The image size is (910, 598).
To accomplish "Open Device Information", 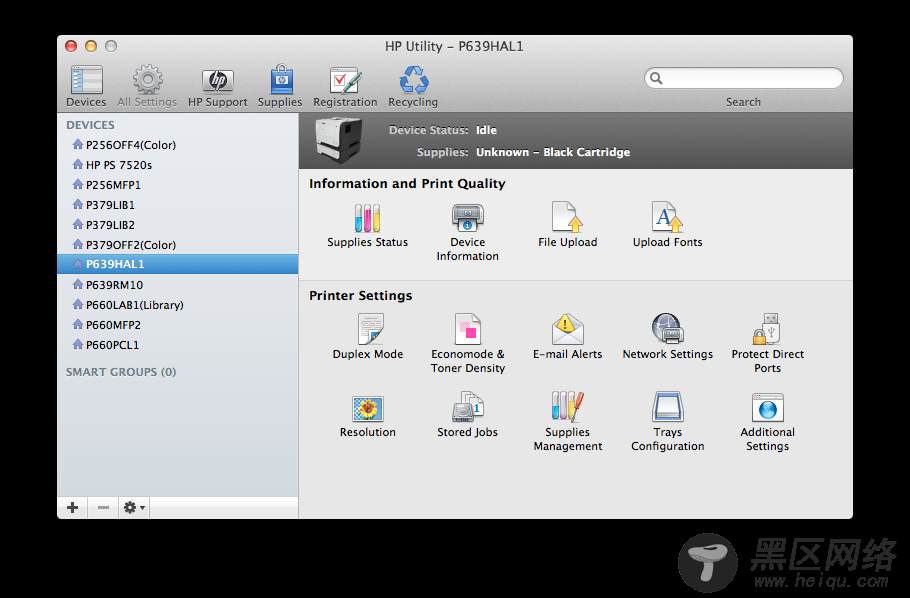I will tap(468, 232).
